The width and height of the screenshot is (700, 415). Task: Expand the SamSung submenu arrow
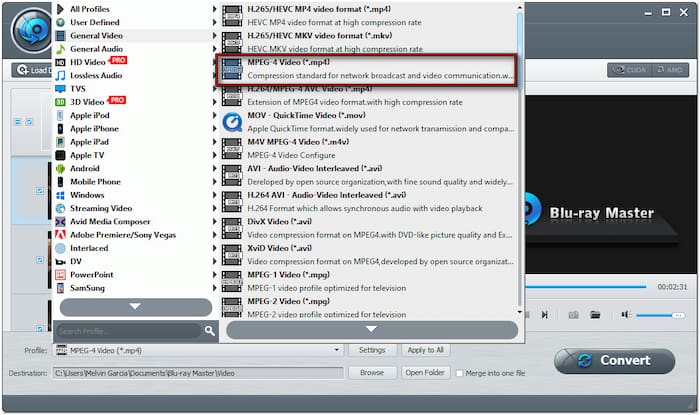214,288
